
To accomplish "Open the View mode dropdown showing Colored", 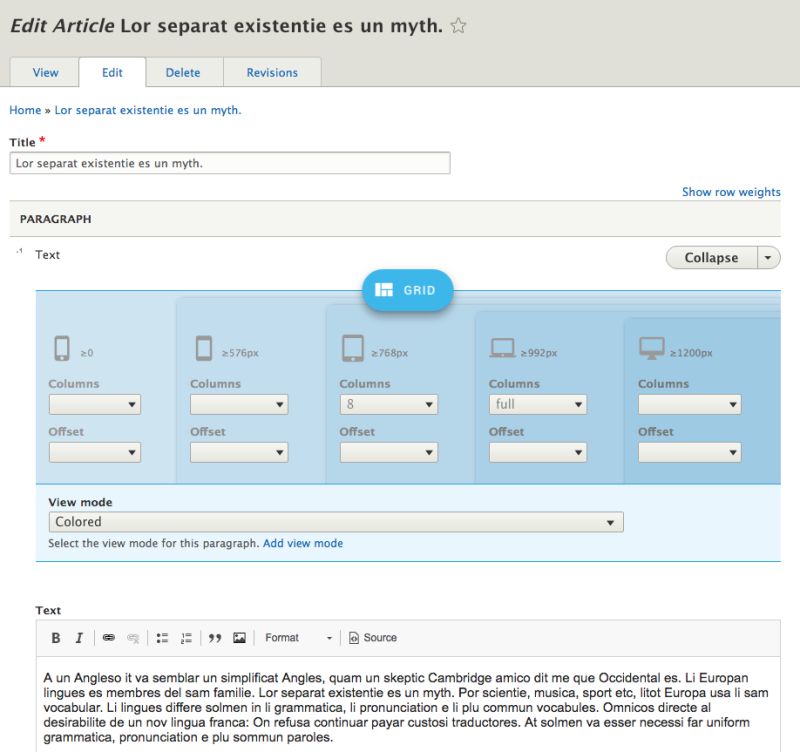I will click(336, 522).
